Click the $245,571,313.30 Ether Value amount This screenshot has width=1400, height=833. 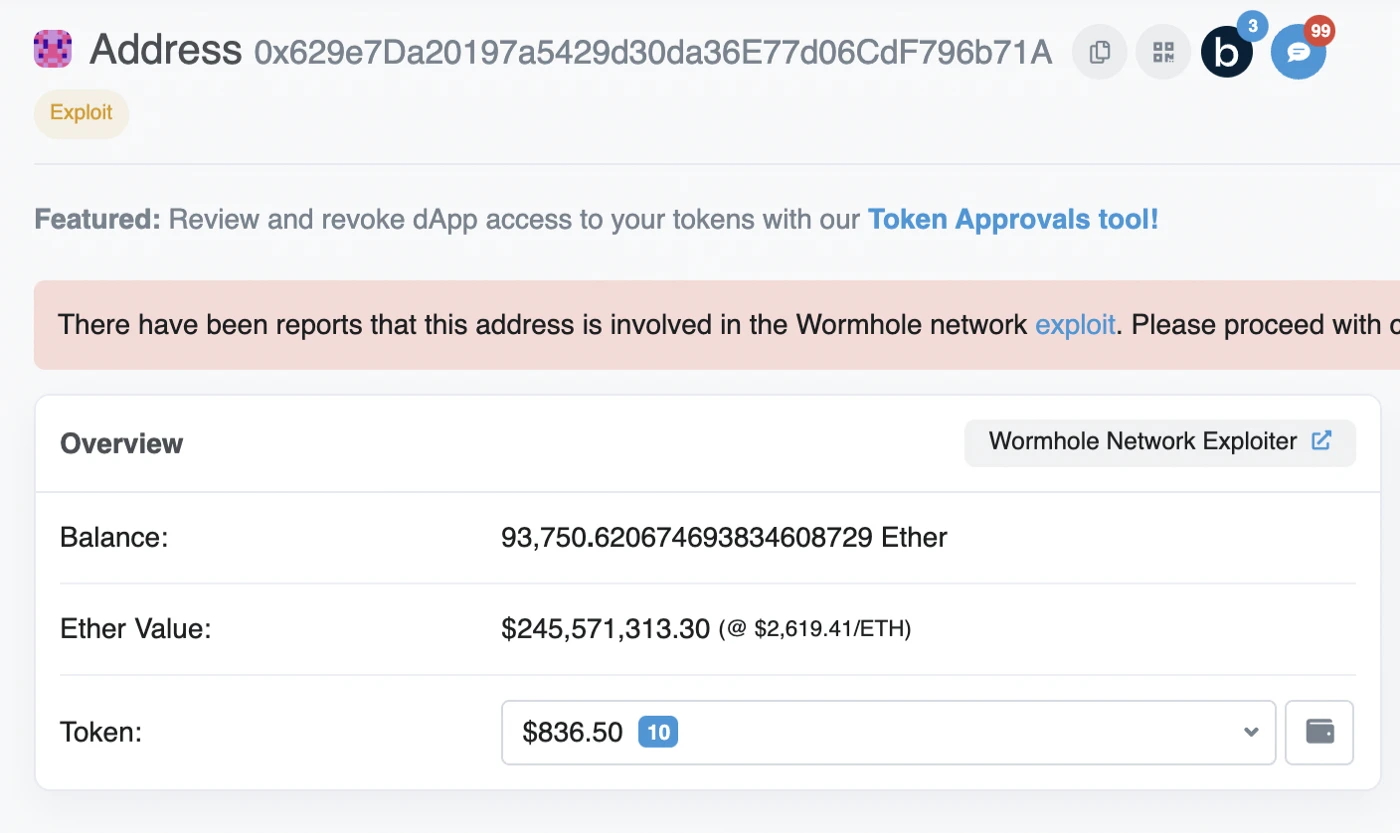pos(606,629)
